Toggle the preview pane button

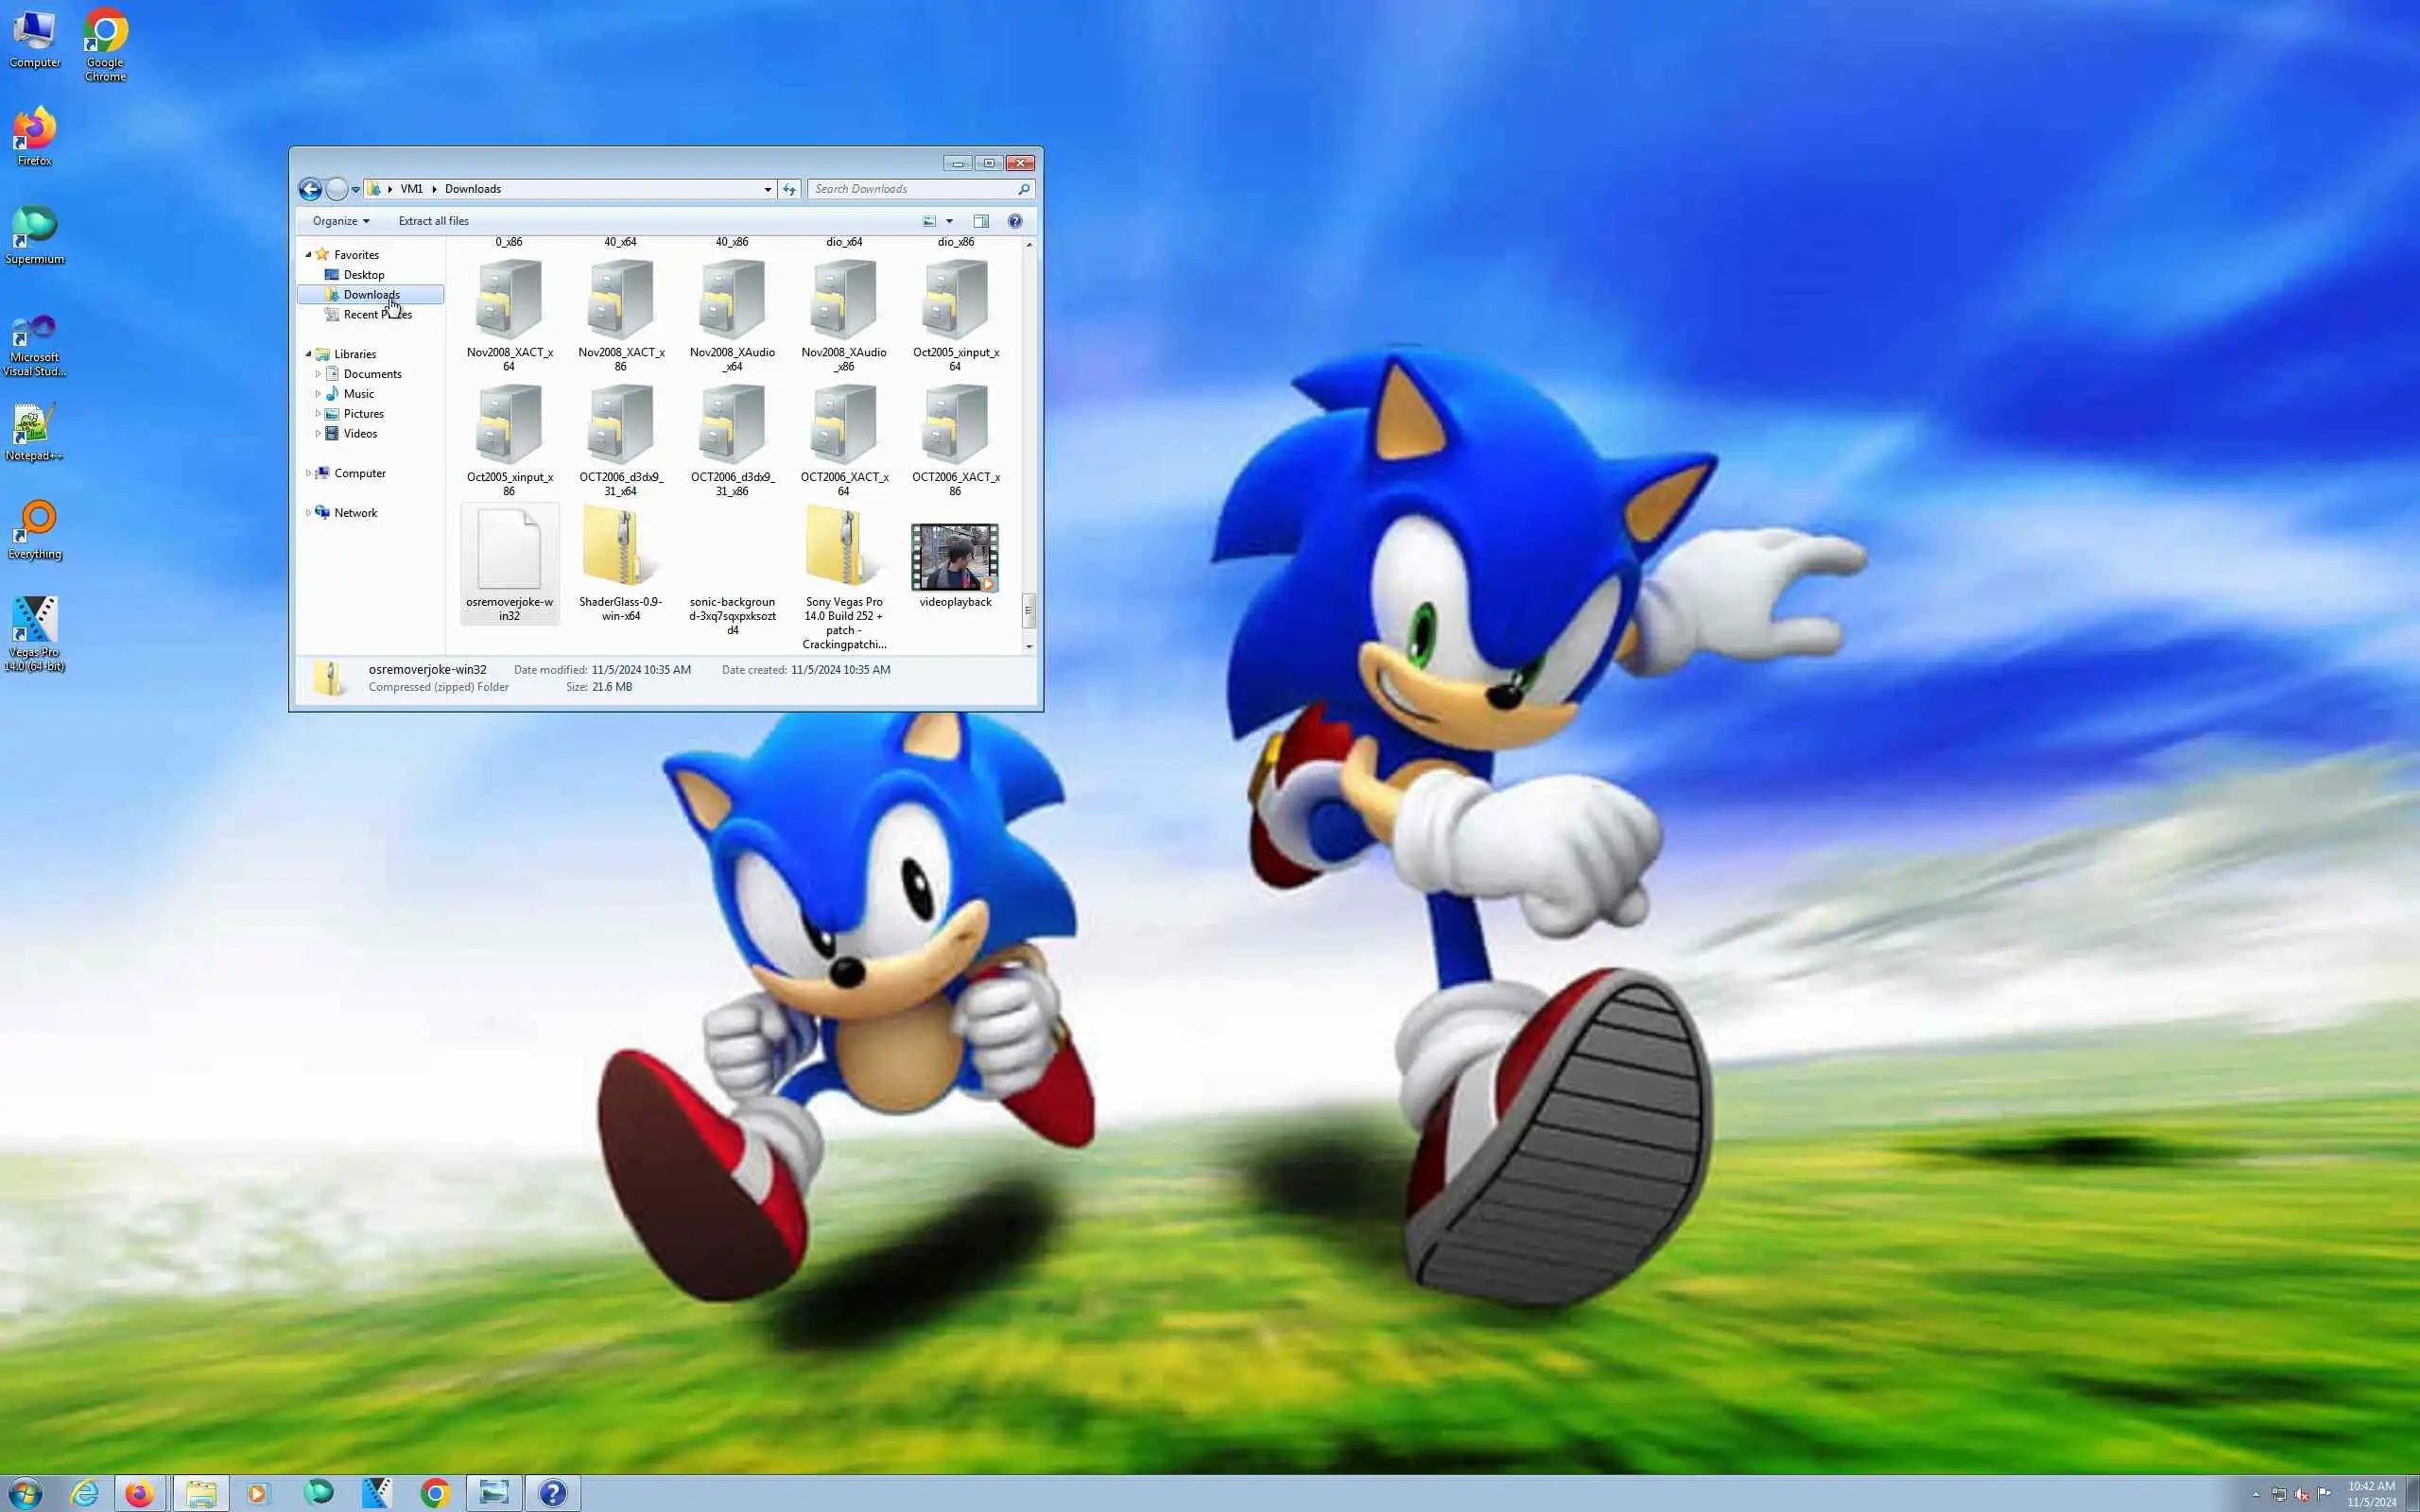tap(981, 221)
